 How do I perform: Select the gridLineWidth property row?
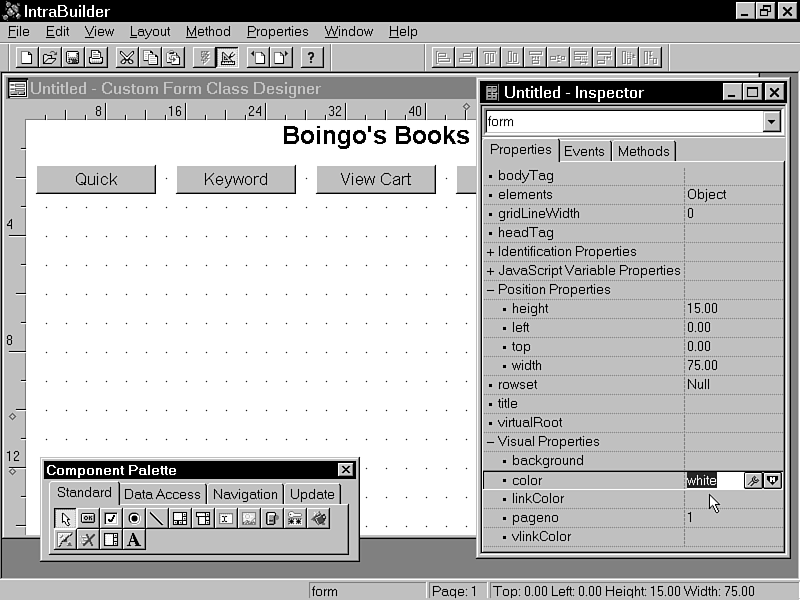[x=633, y=214]
